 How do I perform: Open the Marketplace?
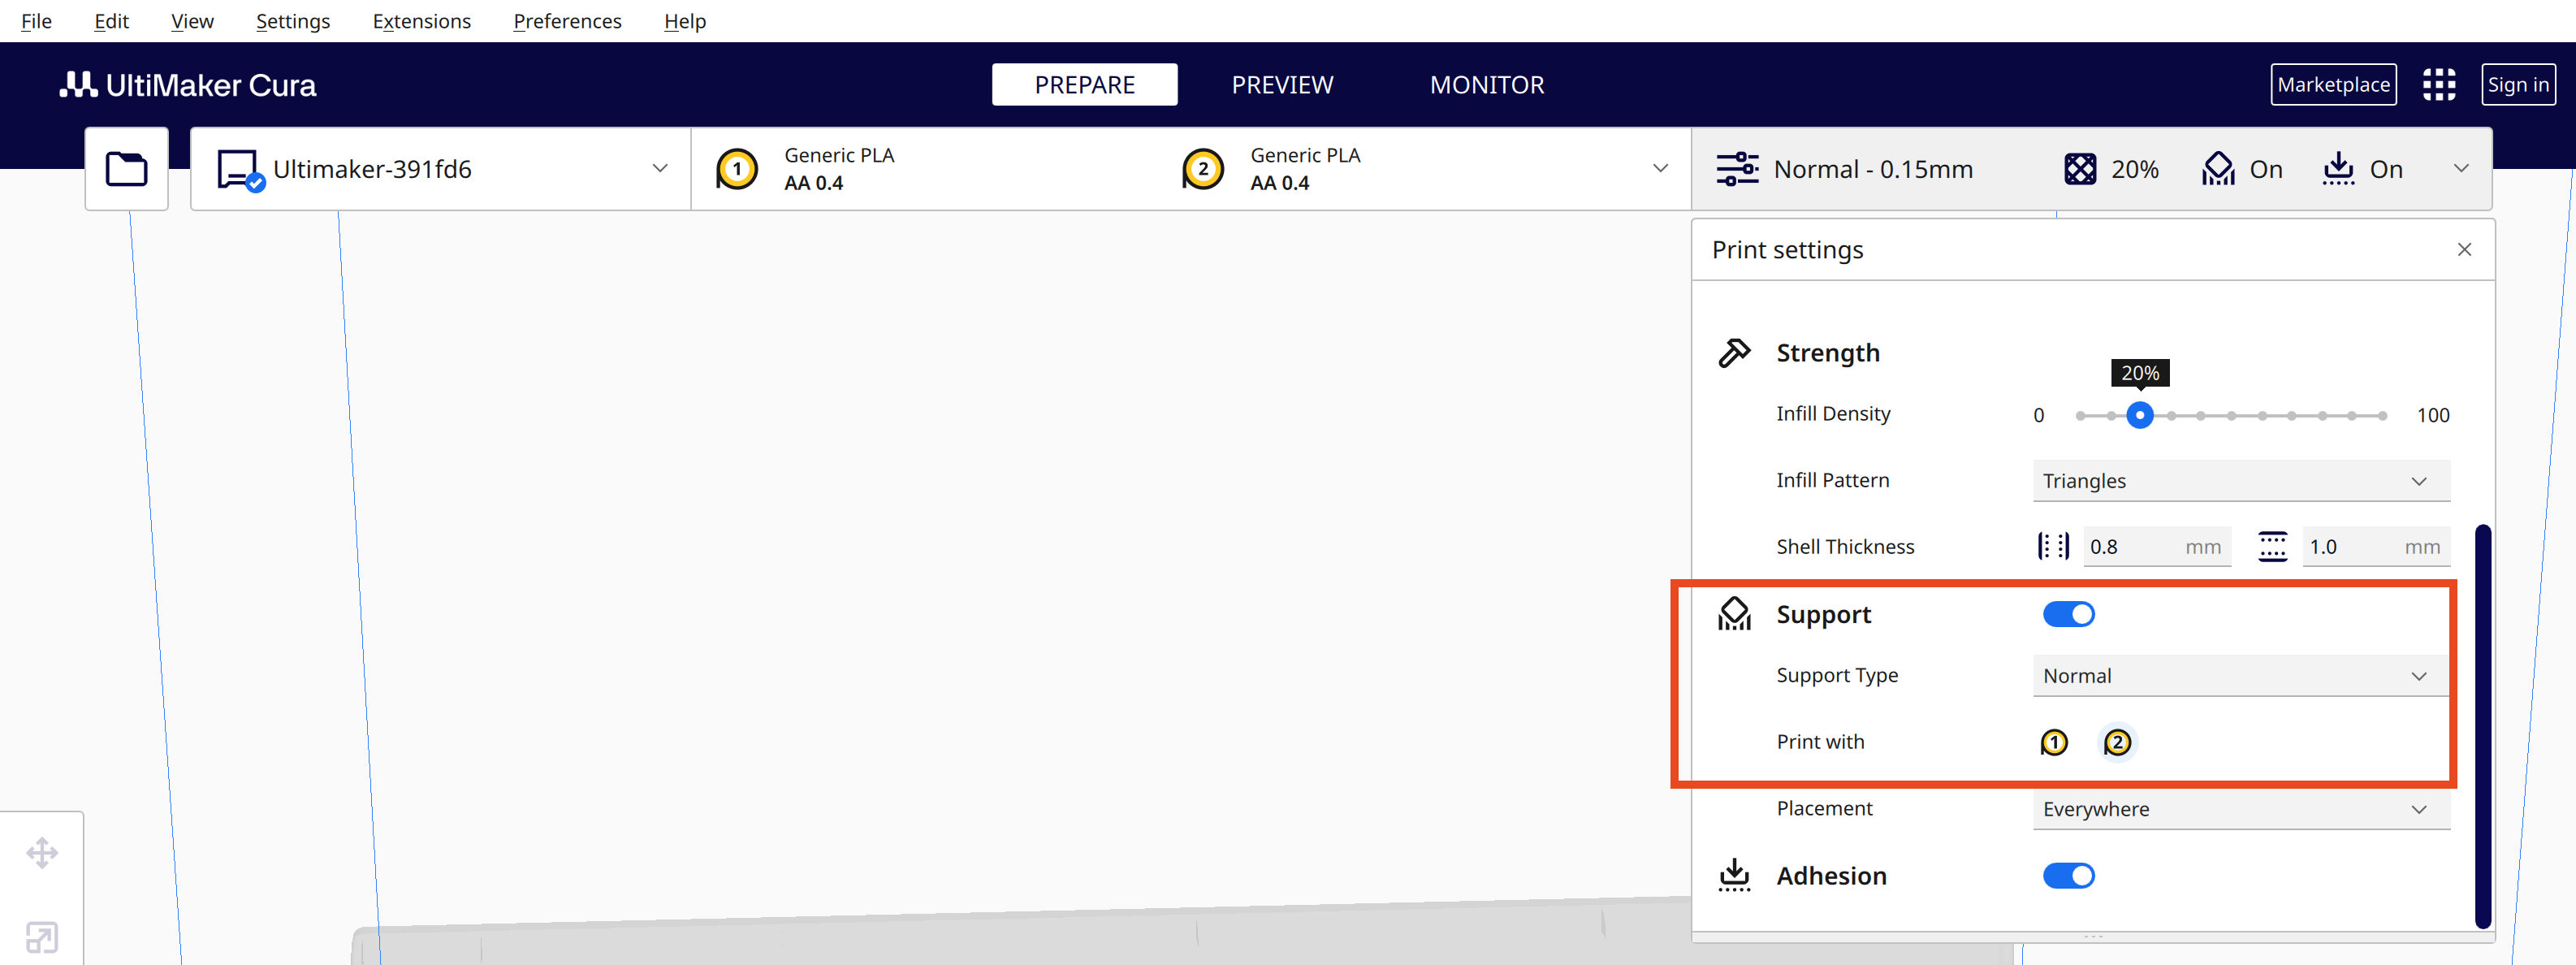tap(2333, 85)
